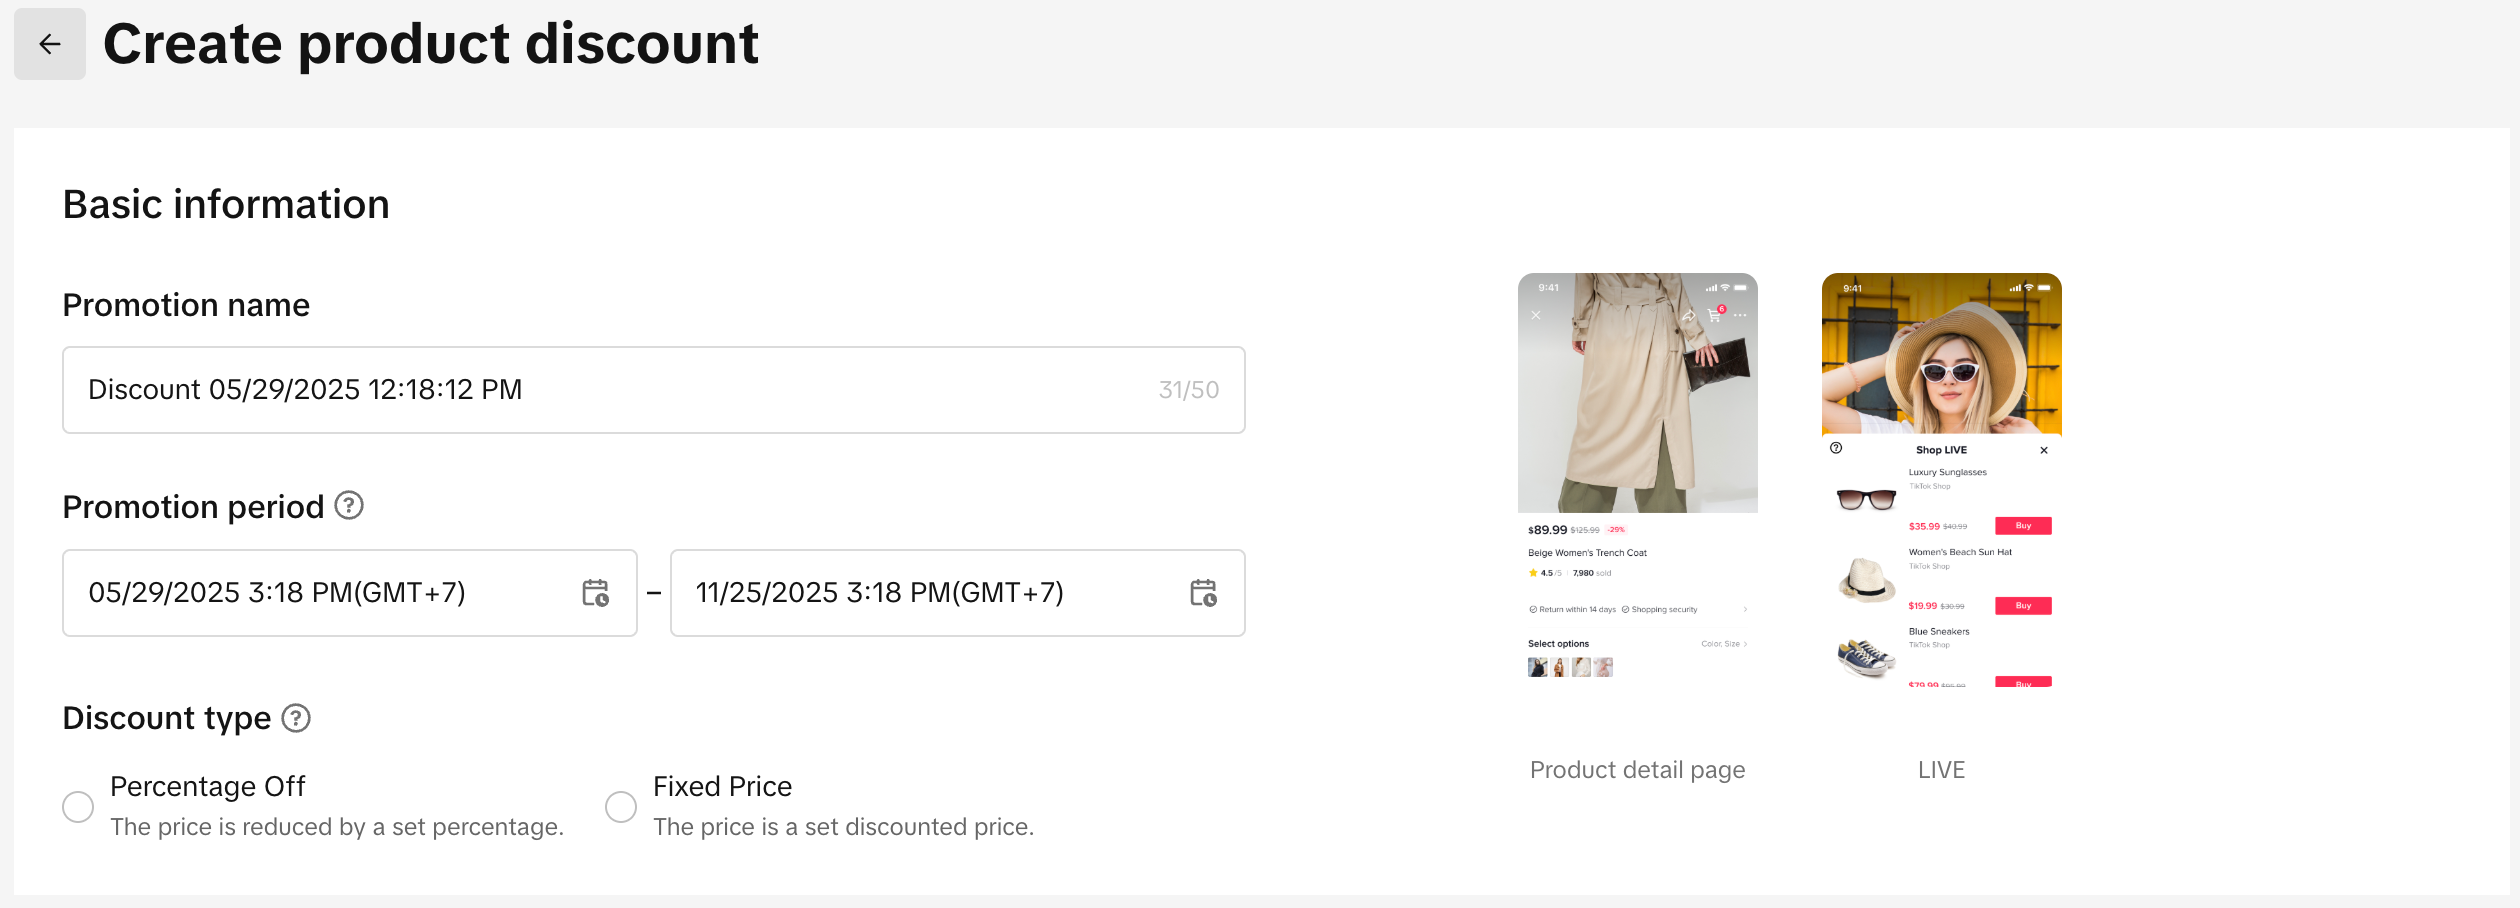This screenshot has width=2520, height=908.
Task: Open the start date picker field
Action: [x=330, y=593]
